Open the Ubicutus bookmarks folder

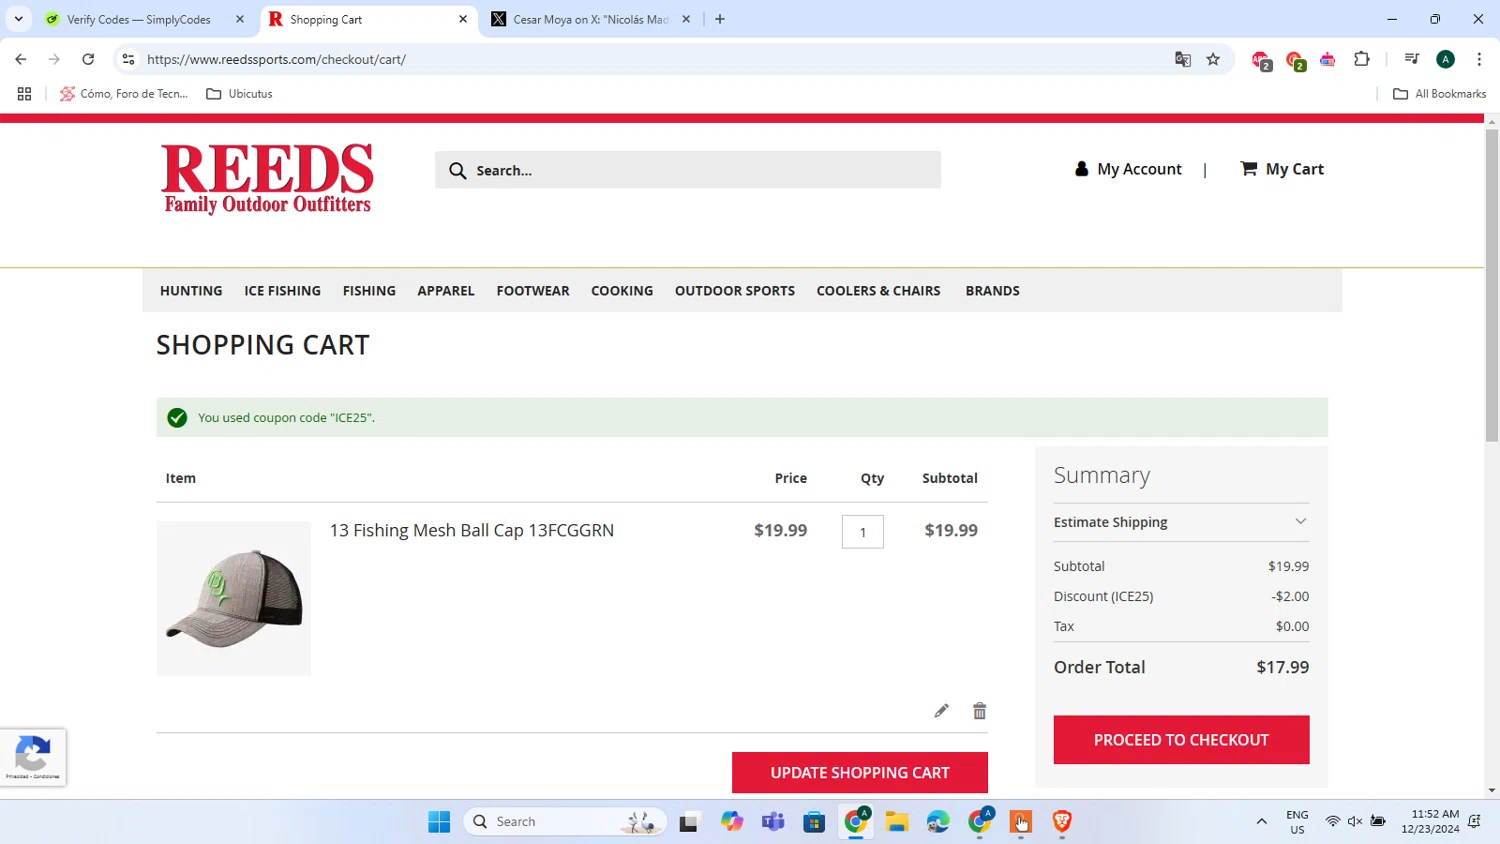pos(239,94)
